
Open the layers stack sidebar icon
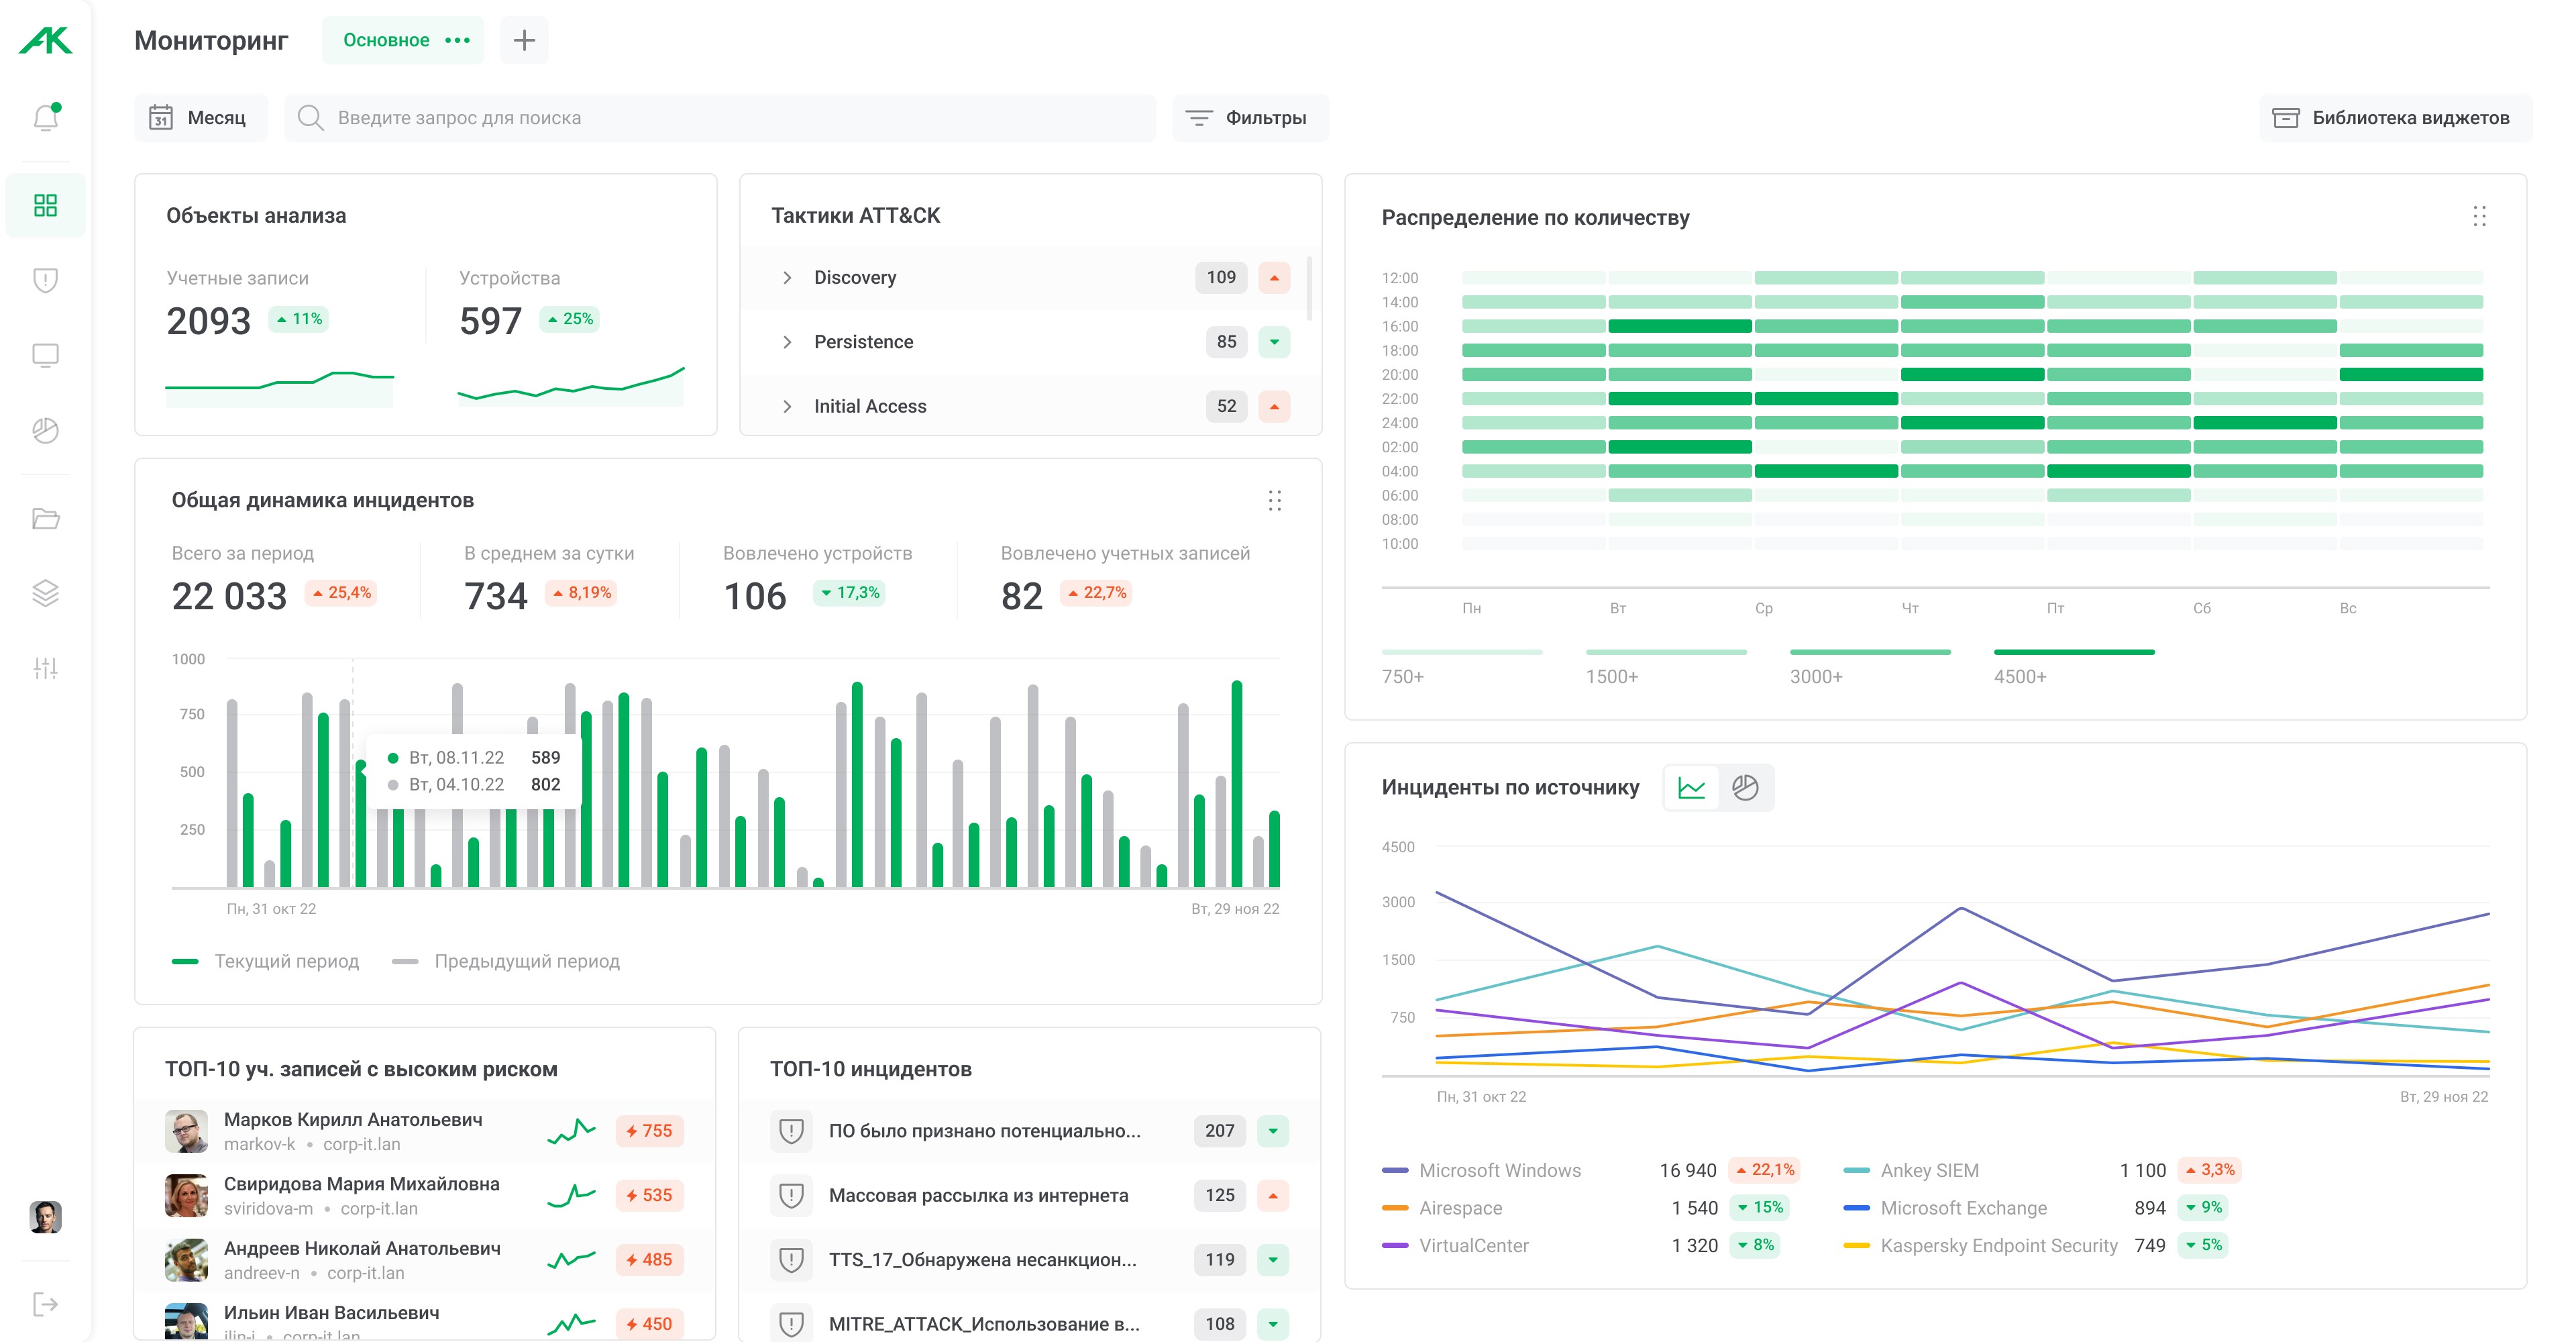tap(45, 593)
